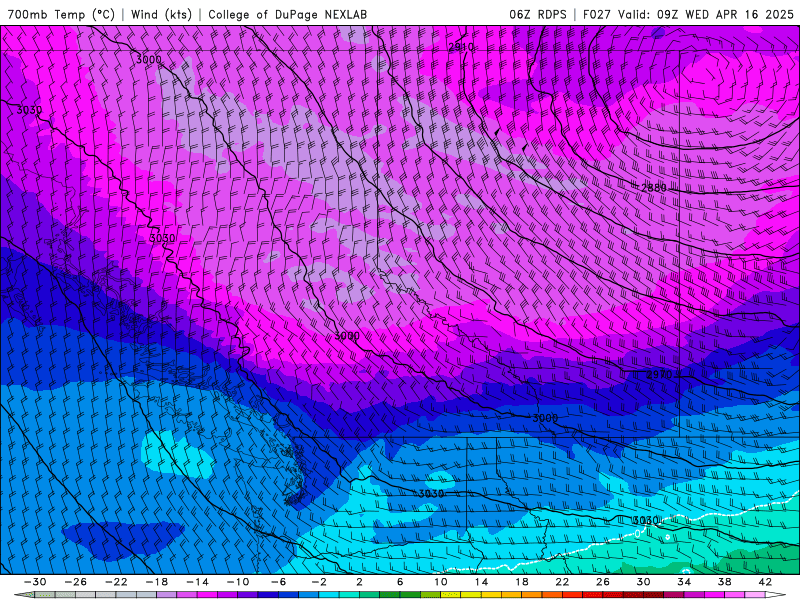
Task: Click the 26 colorbar scale label
Action: (603, 582)
